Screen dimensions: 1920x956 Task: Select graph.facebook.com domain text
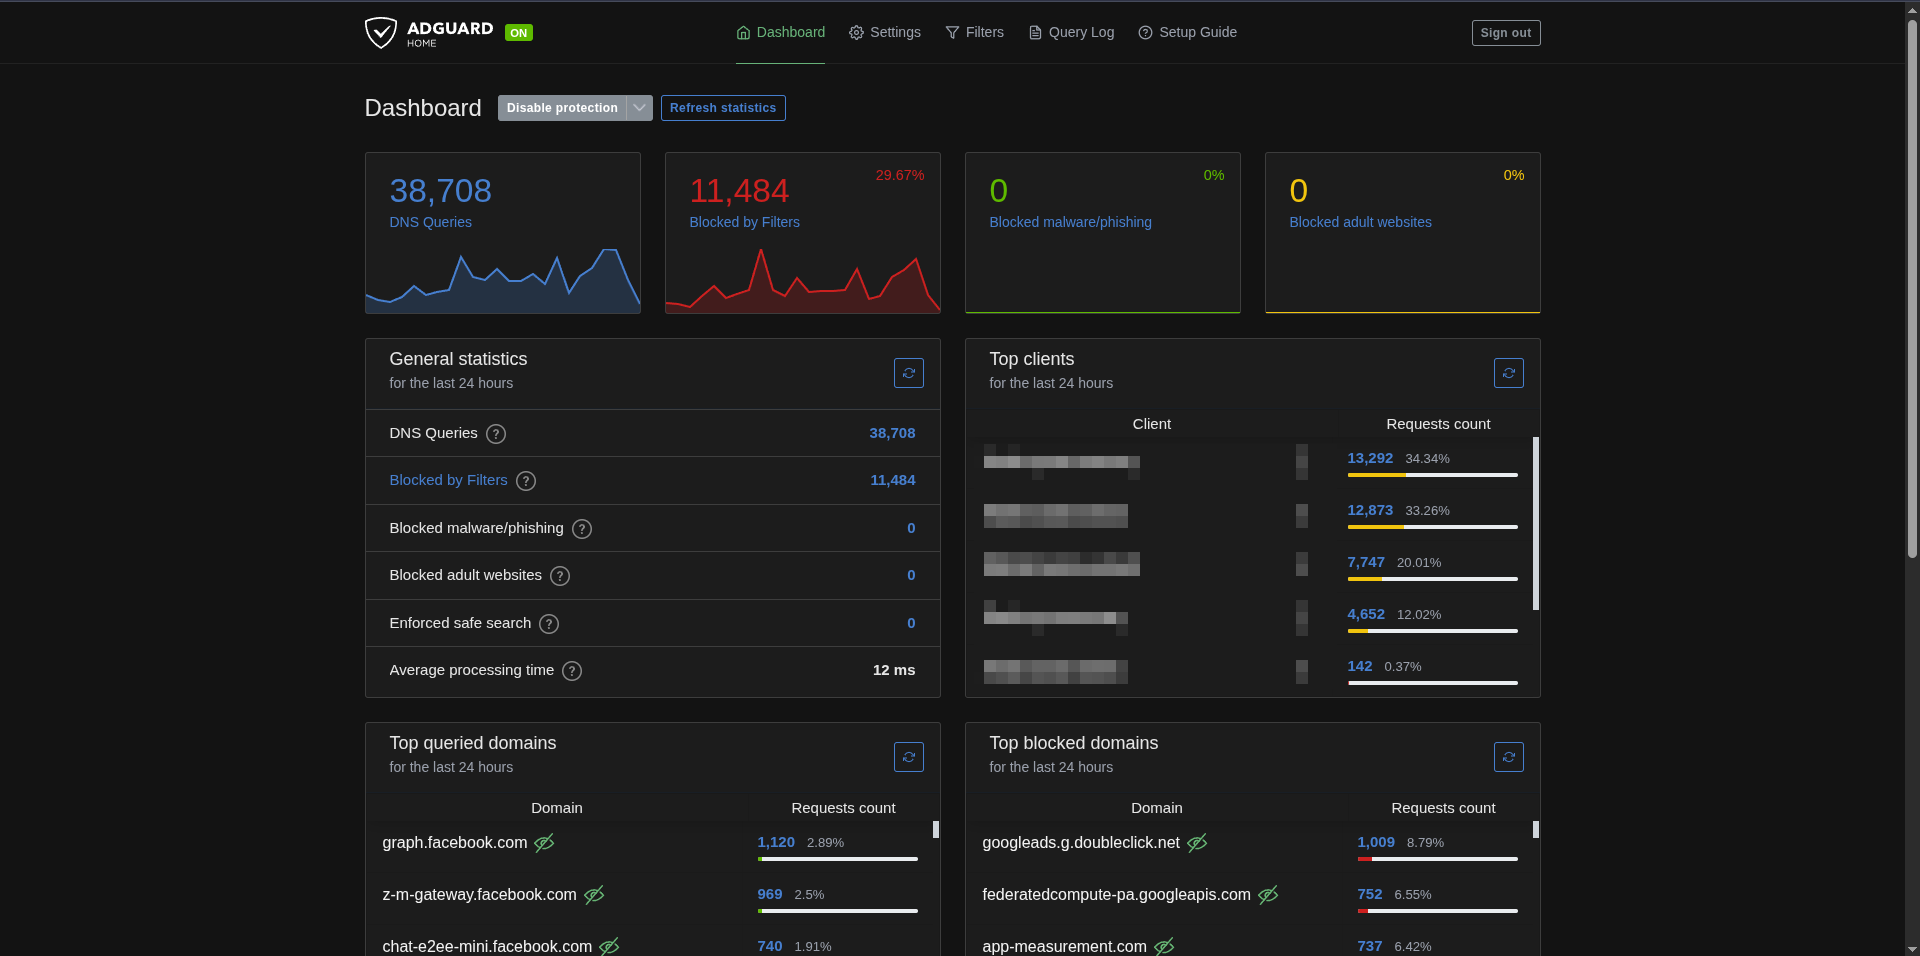(455, 843)
